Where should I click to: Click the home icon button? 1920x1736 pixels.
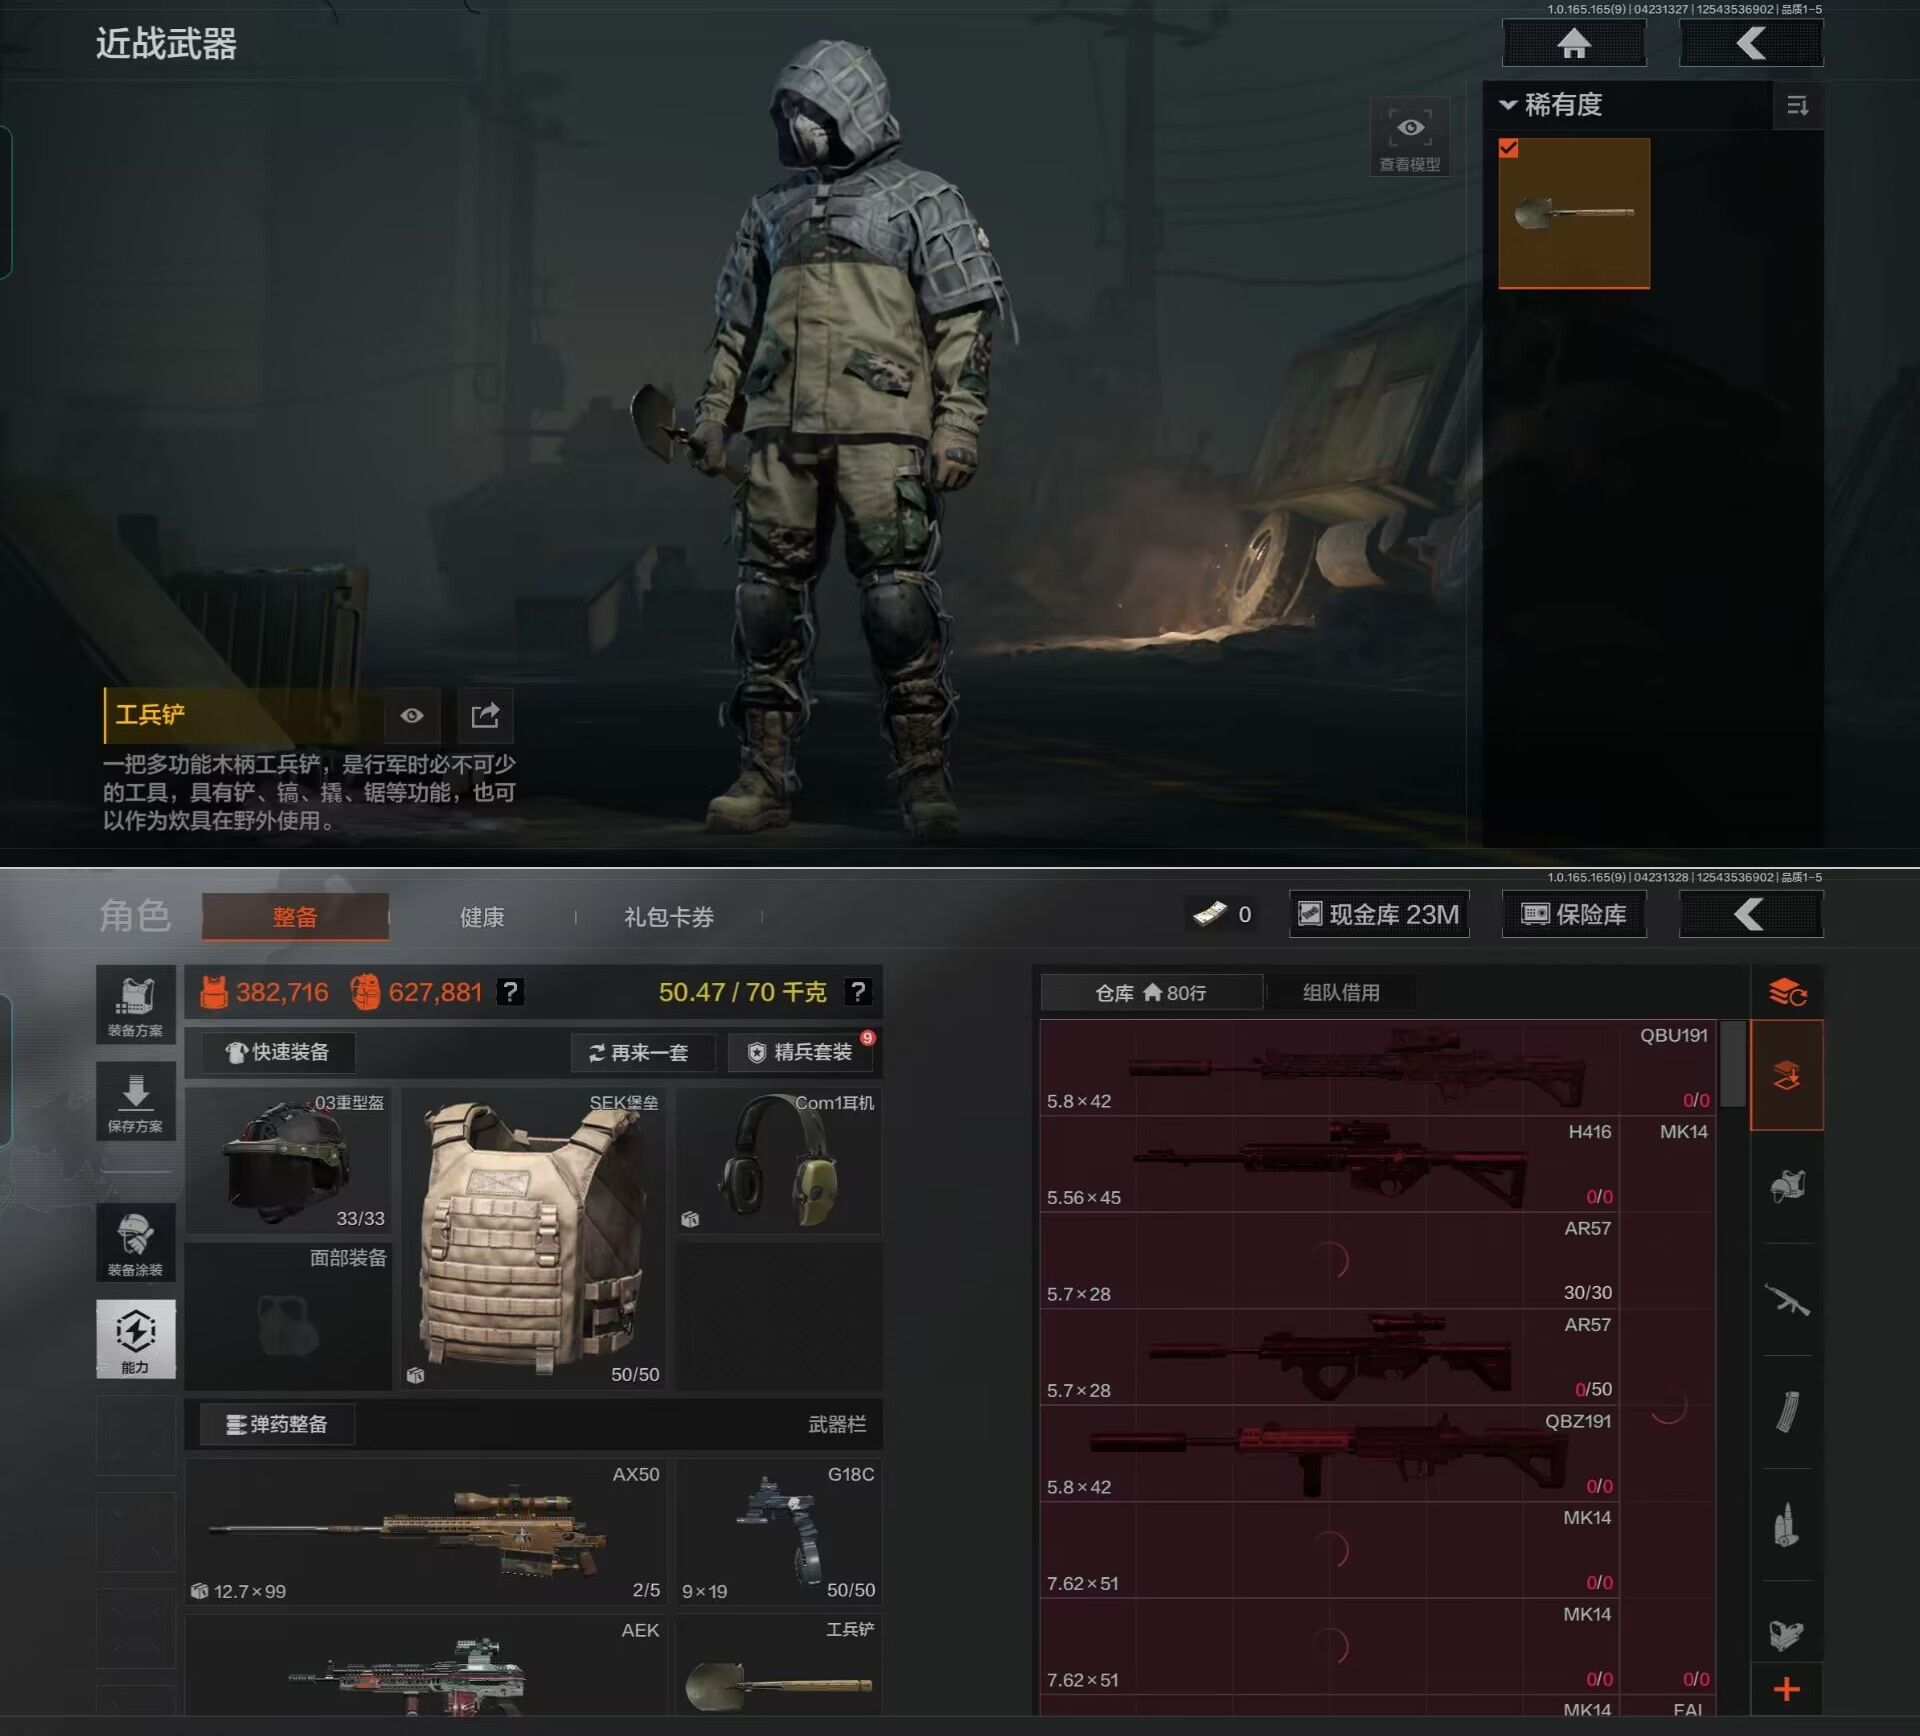pos(1574,44)
